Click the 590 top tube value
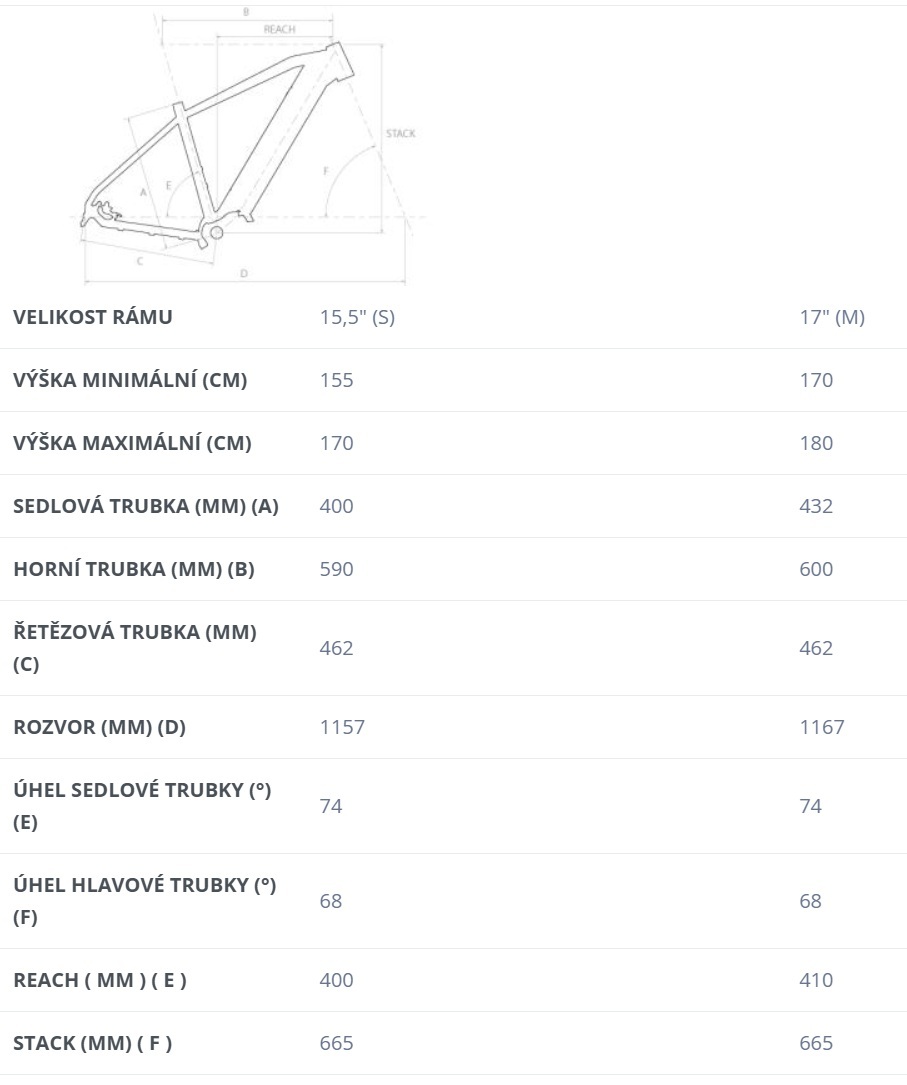The image size is (907, 1085). (x=336, y=569)
